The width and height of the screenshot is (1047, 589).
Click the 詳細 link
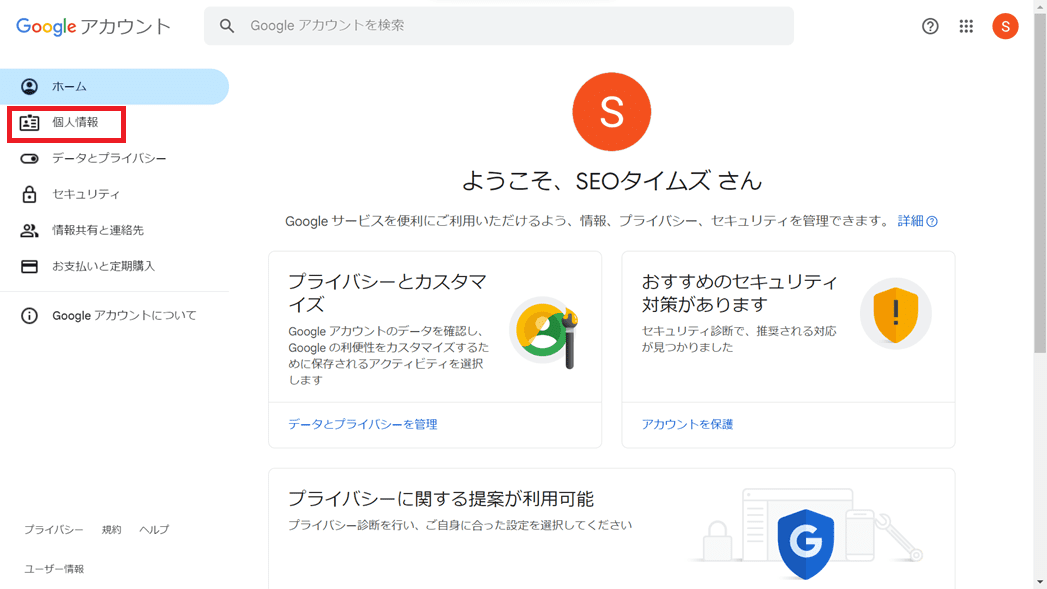point(910,221)
